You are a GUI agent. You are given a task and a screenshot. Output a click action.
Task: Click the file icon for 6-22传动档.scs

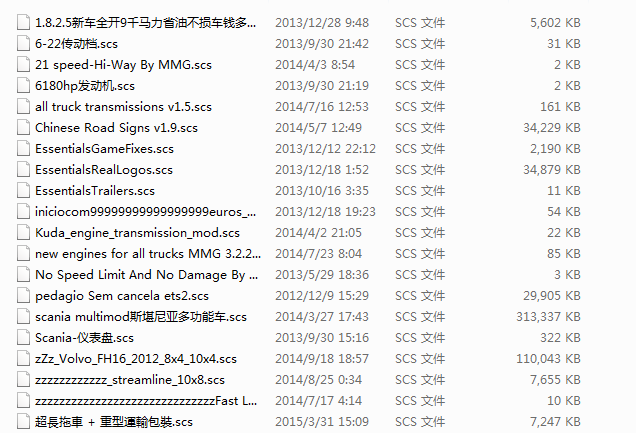(24, 43)
